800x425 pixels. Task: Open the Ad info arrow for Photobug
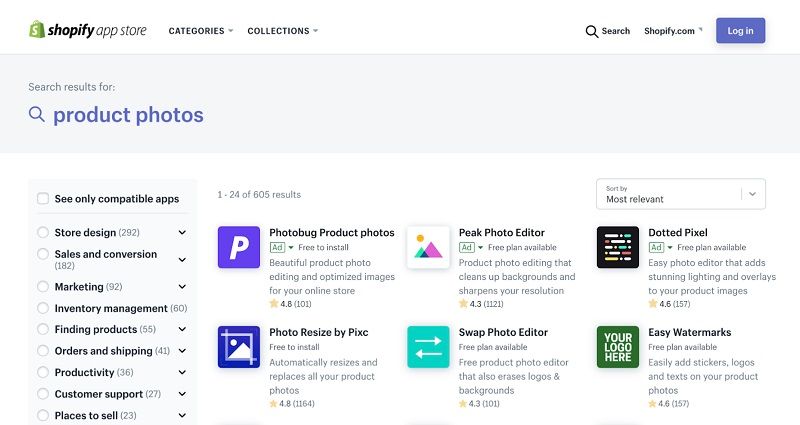tap(291, 247)
